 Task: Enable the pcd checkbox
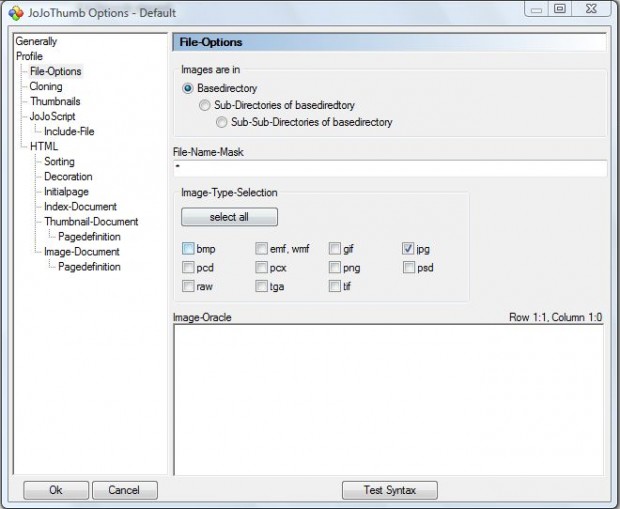[x=188, y=267]
